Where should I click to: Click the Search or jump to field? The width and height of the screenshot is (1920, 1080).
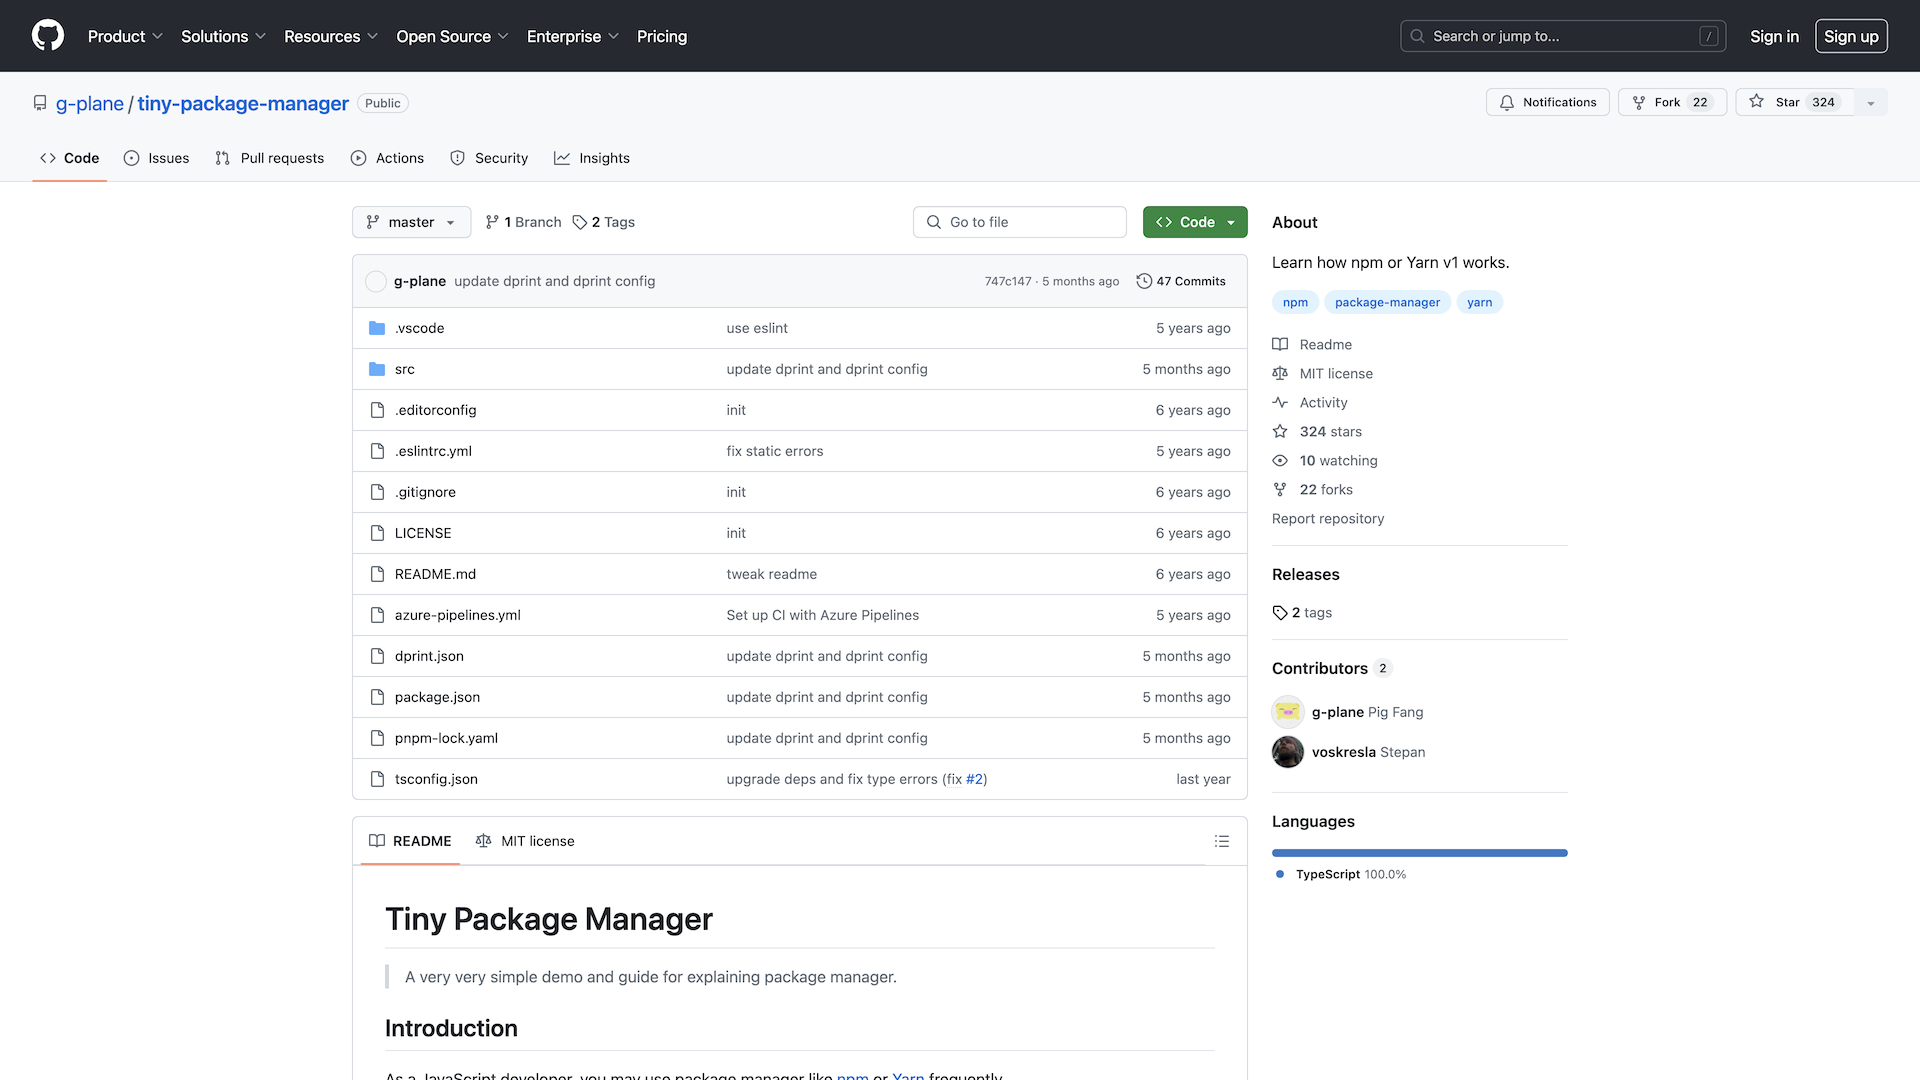click(1563, 36)
